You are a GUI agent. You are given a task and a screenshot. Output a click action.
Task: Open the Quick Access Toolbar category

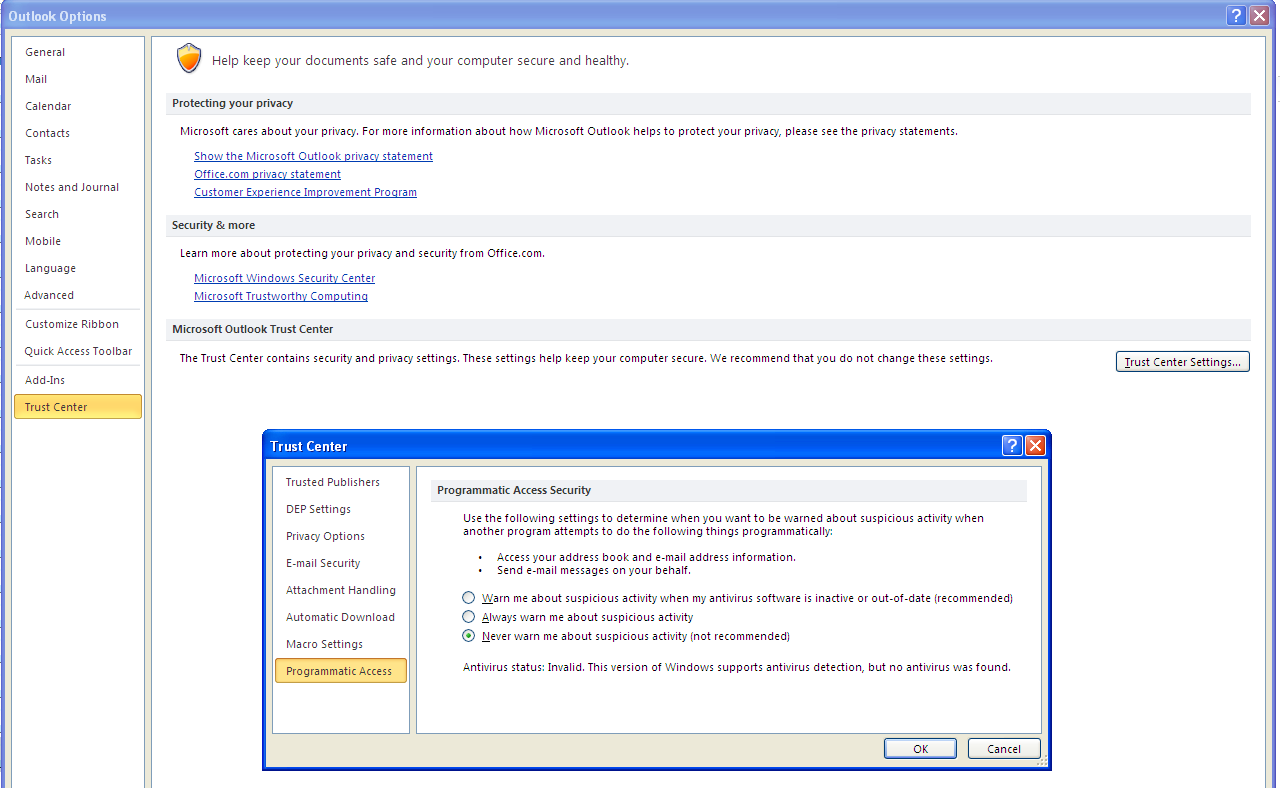[x=77, y=351]
